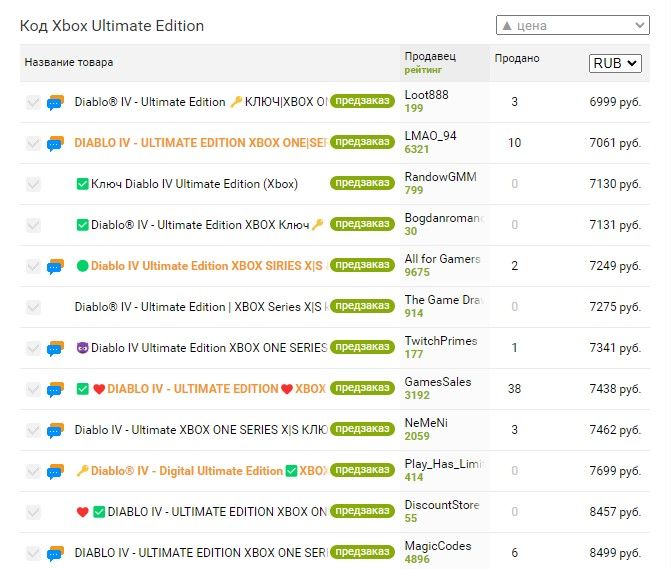Toggle checkbox in All for Gamers row
The image size is (671, 569).
click(x=33, y=266)
